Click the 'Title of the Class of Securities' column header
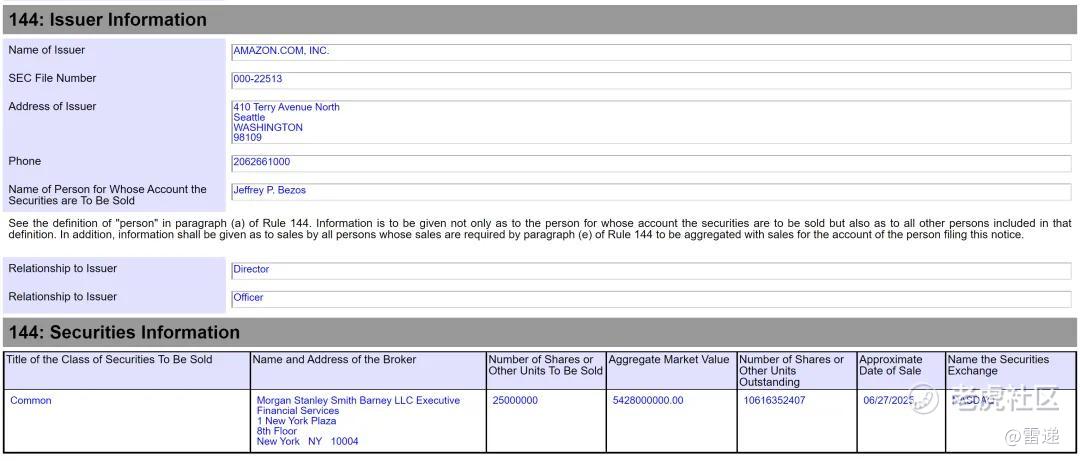 click(x=127, y=370)
